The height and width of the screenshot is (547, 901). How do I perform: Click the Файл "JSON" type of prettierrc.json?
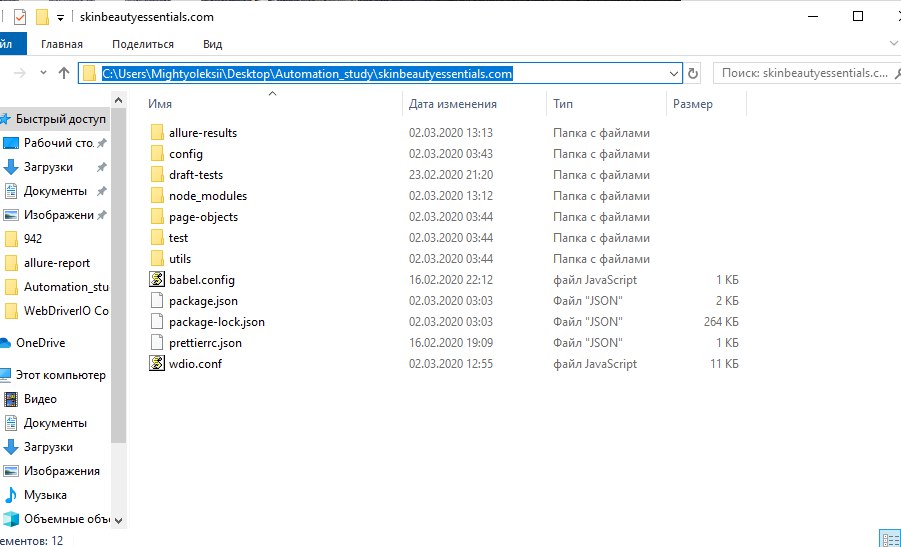pyautogui.click(x=588, y=343)
